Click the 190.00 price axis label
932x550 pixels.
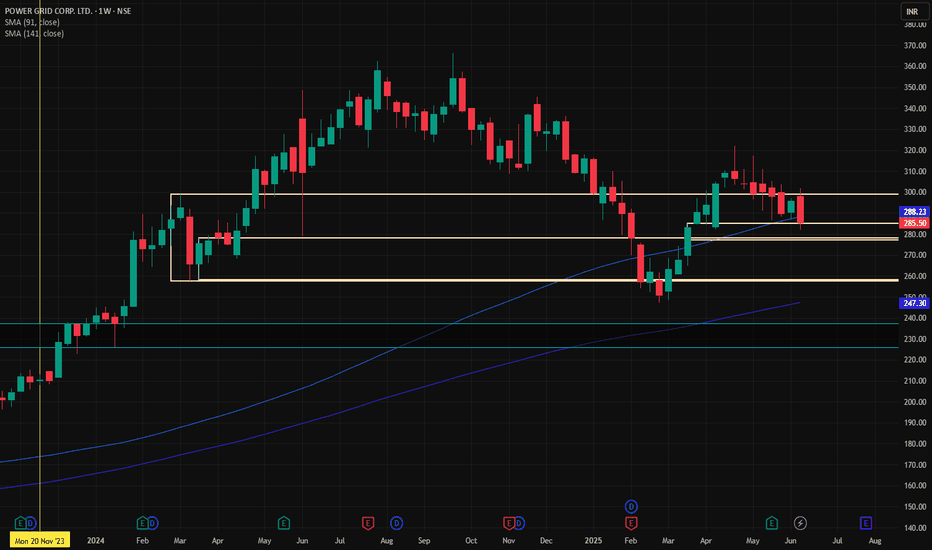(914, 423)
